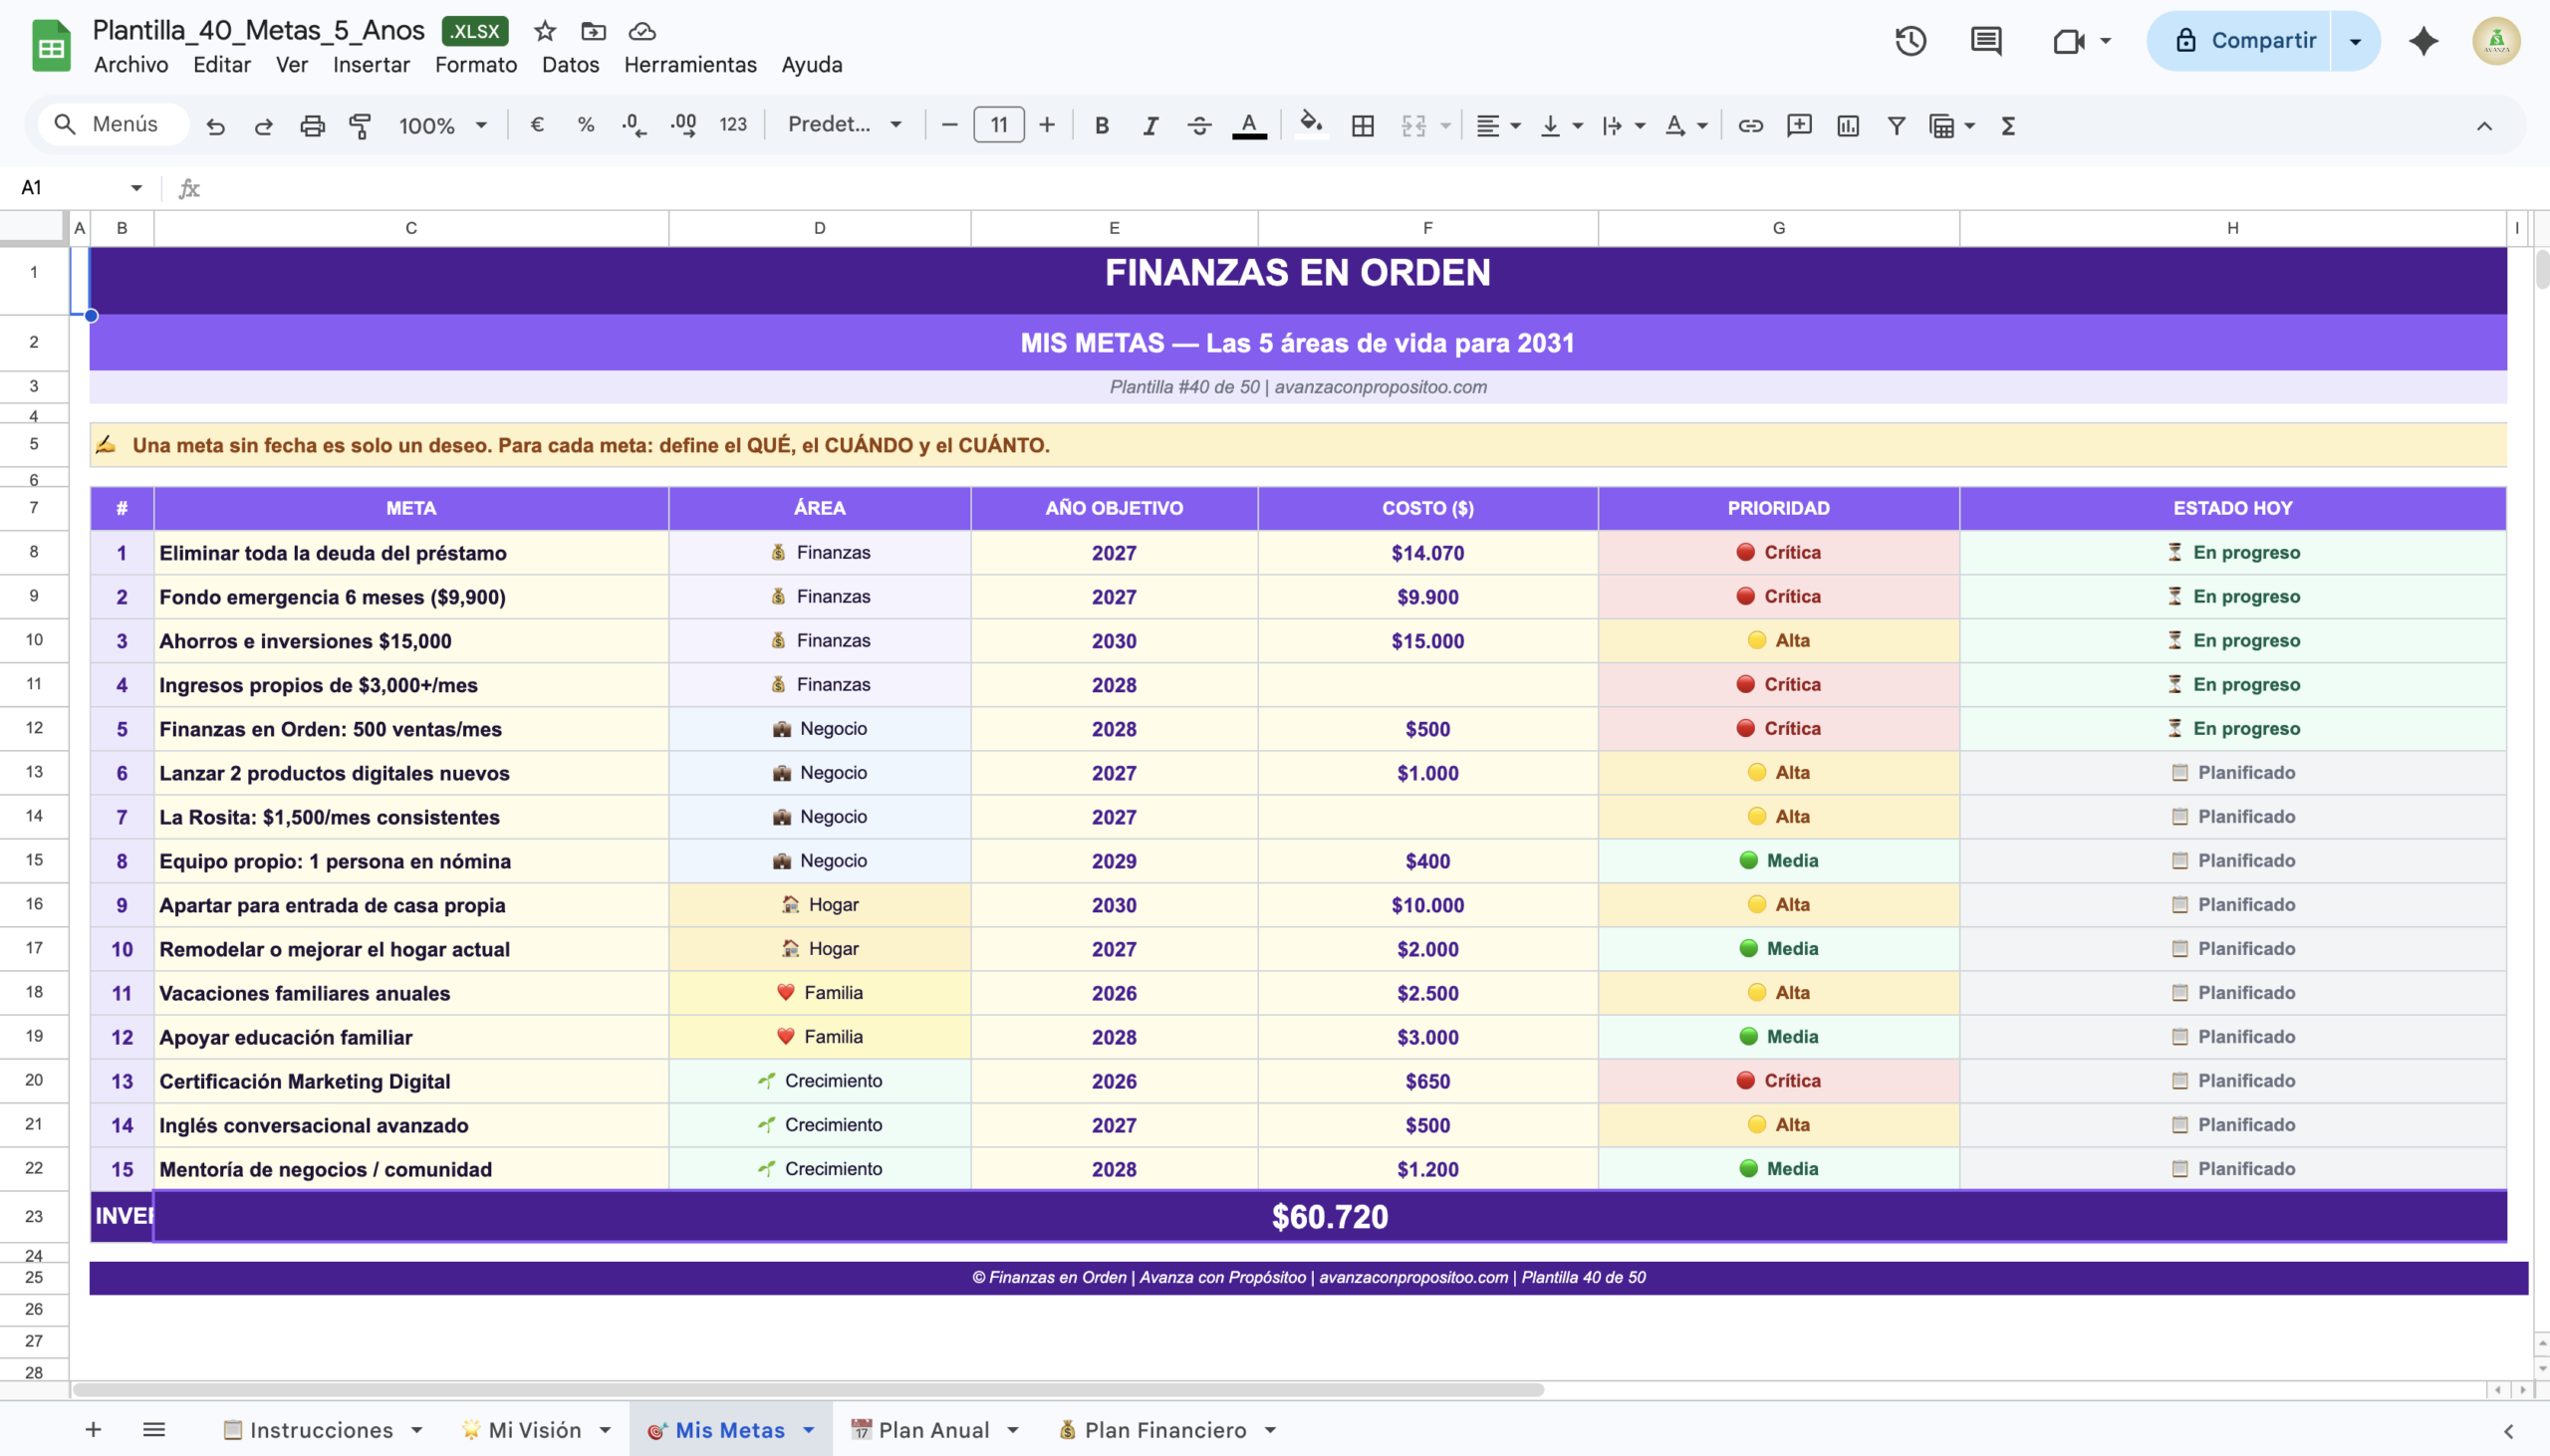The image size is (2550, 1456).
Task: Open the Formato menu
Action: (x=475, y=65)
